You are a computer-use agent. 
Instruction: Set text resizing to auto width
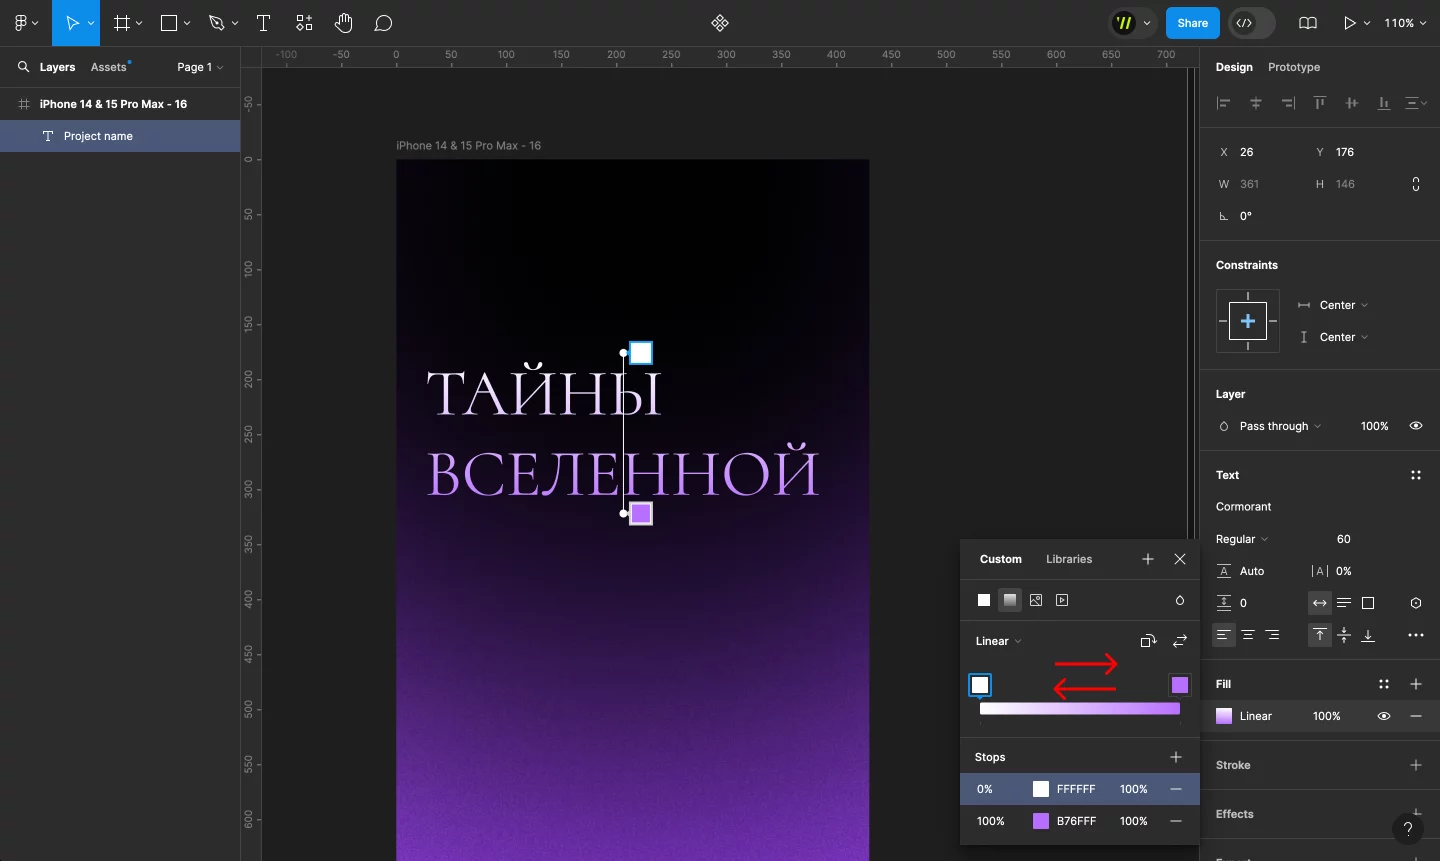[x=1320, y=603]
